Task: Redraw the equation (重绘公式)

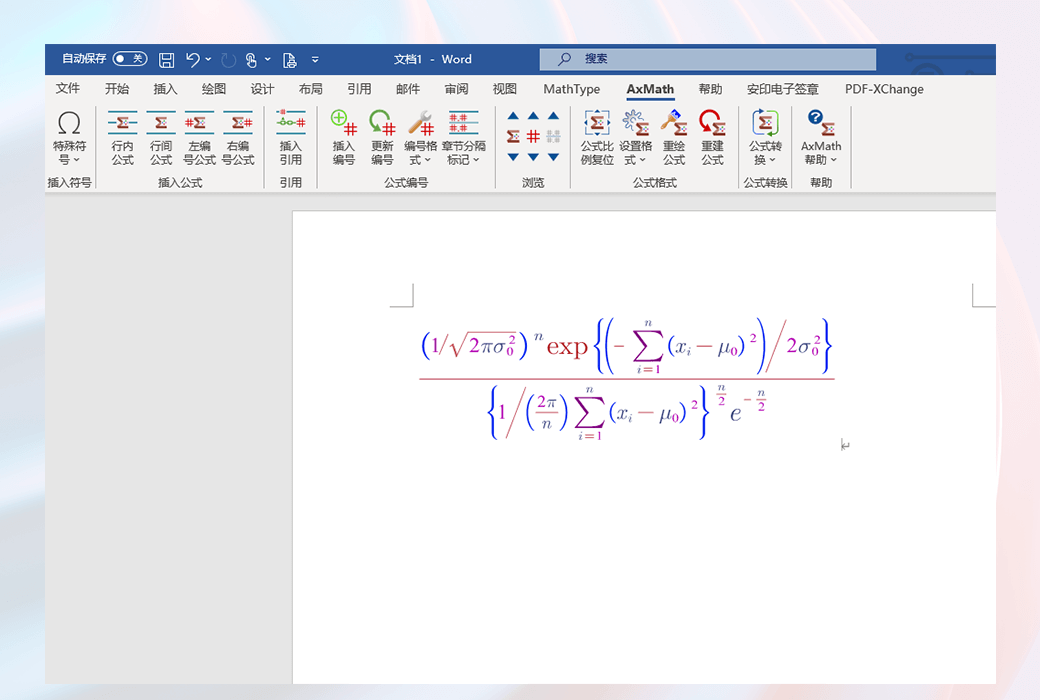Action: coord(674,140)
